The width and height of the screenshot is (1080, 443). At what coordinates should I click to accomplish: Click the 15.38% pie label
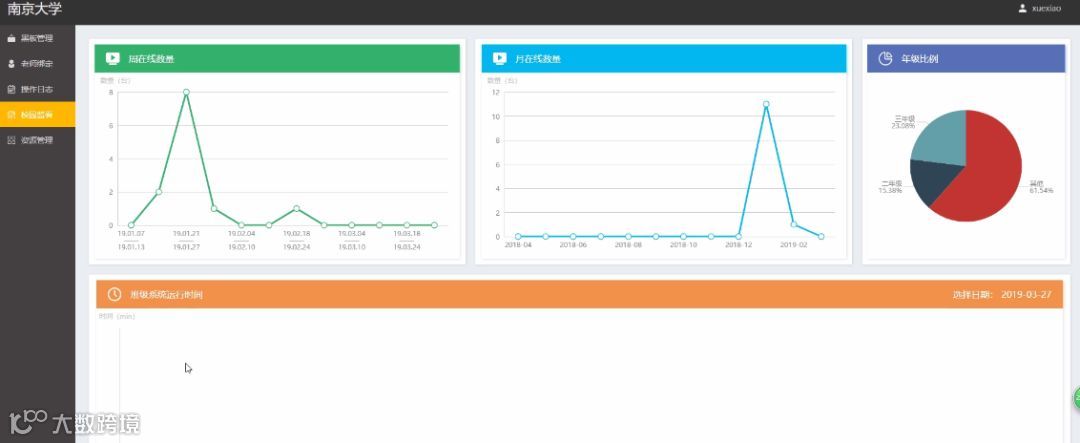(890, 190)
